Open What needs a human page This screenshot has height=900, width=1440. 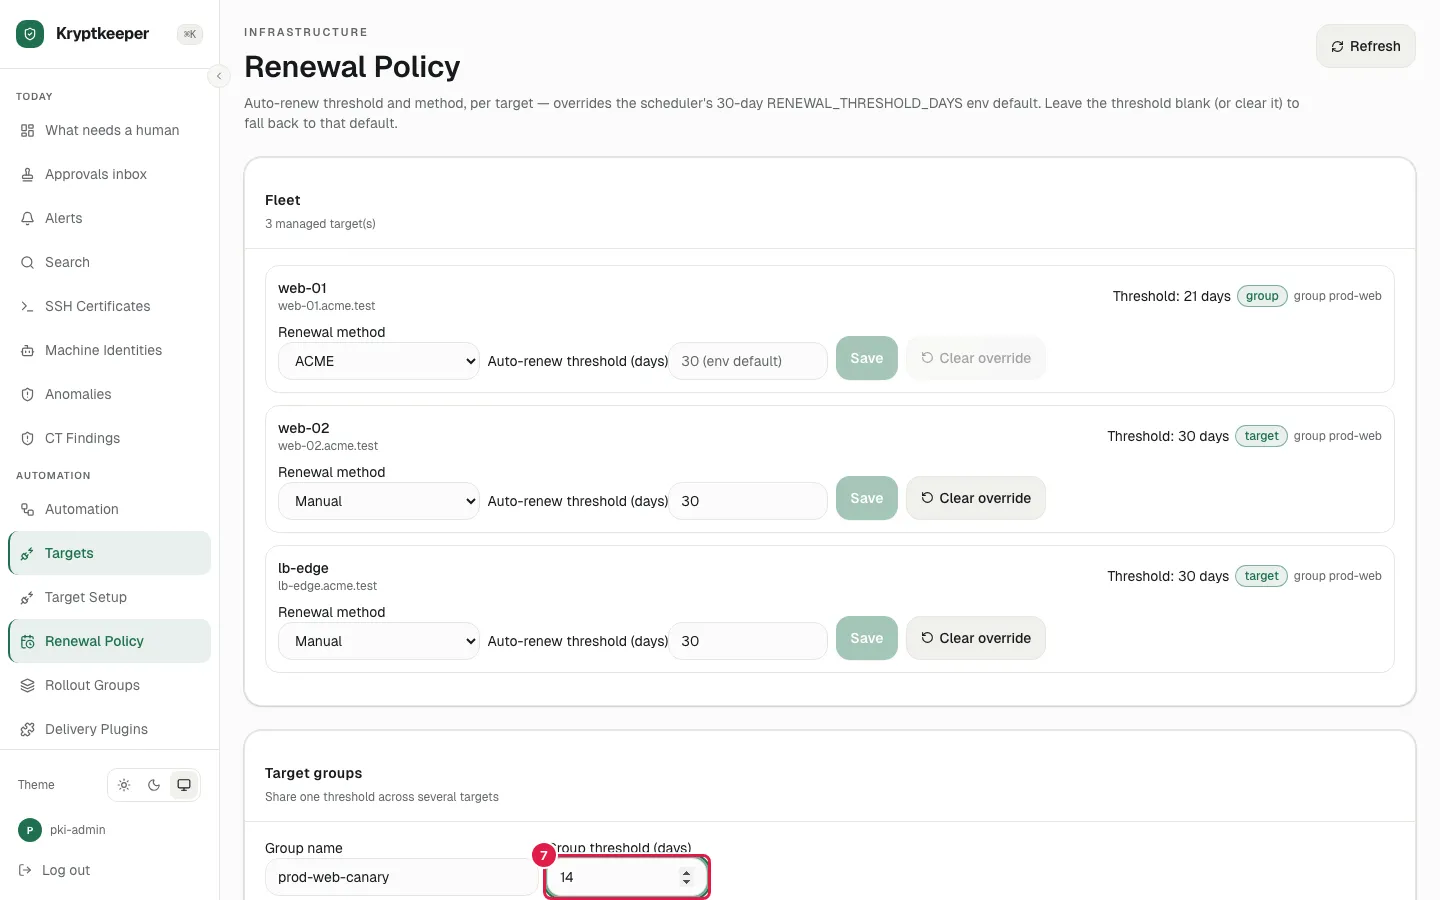tap(110, 130)
